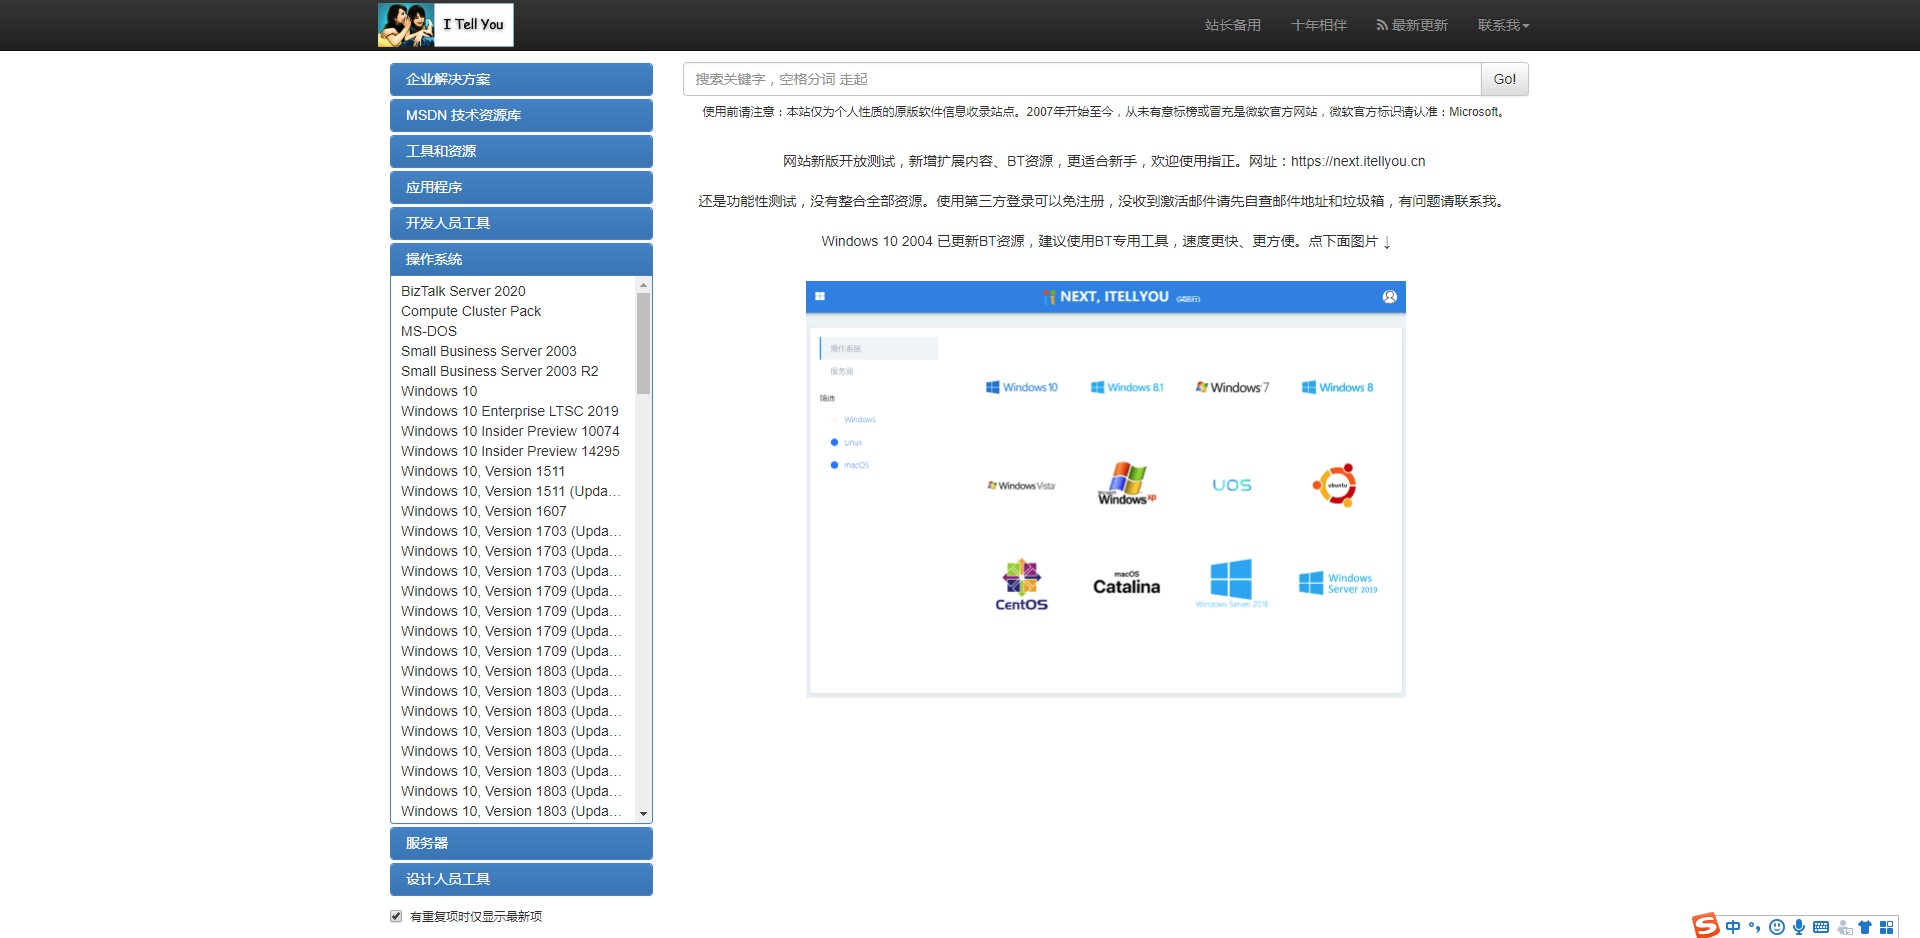The height and width of the screenshot is (938, 1920).
Task: Expand the 企业解决方案 panel
Action: coord(521,79)
